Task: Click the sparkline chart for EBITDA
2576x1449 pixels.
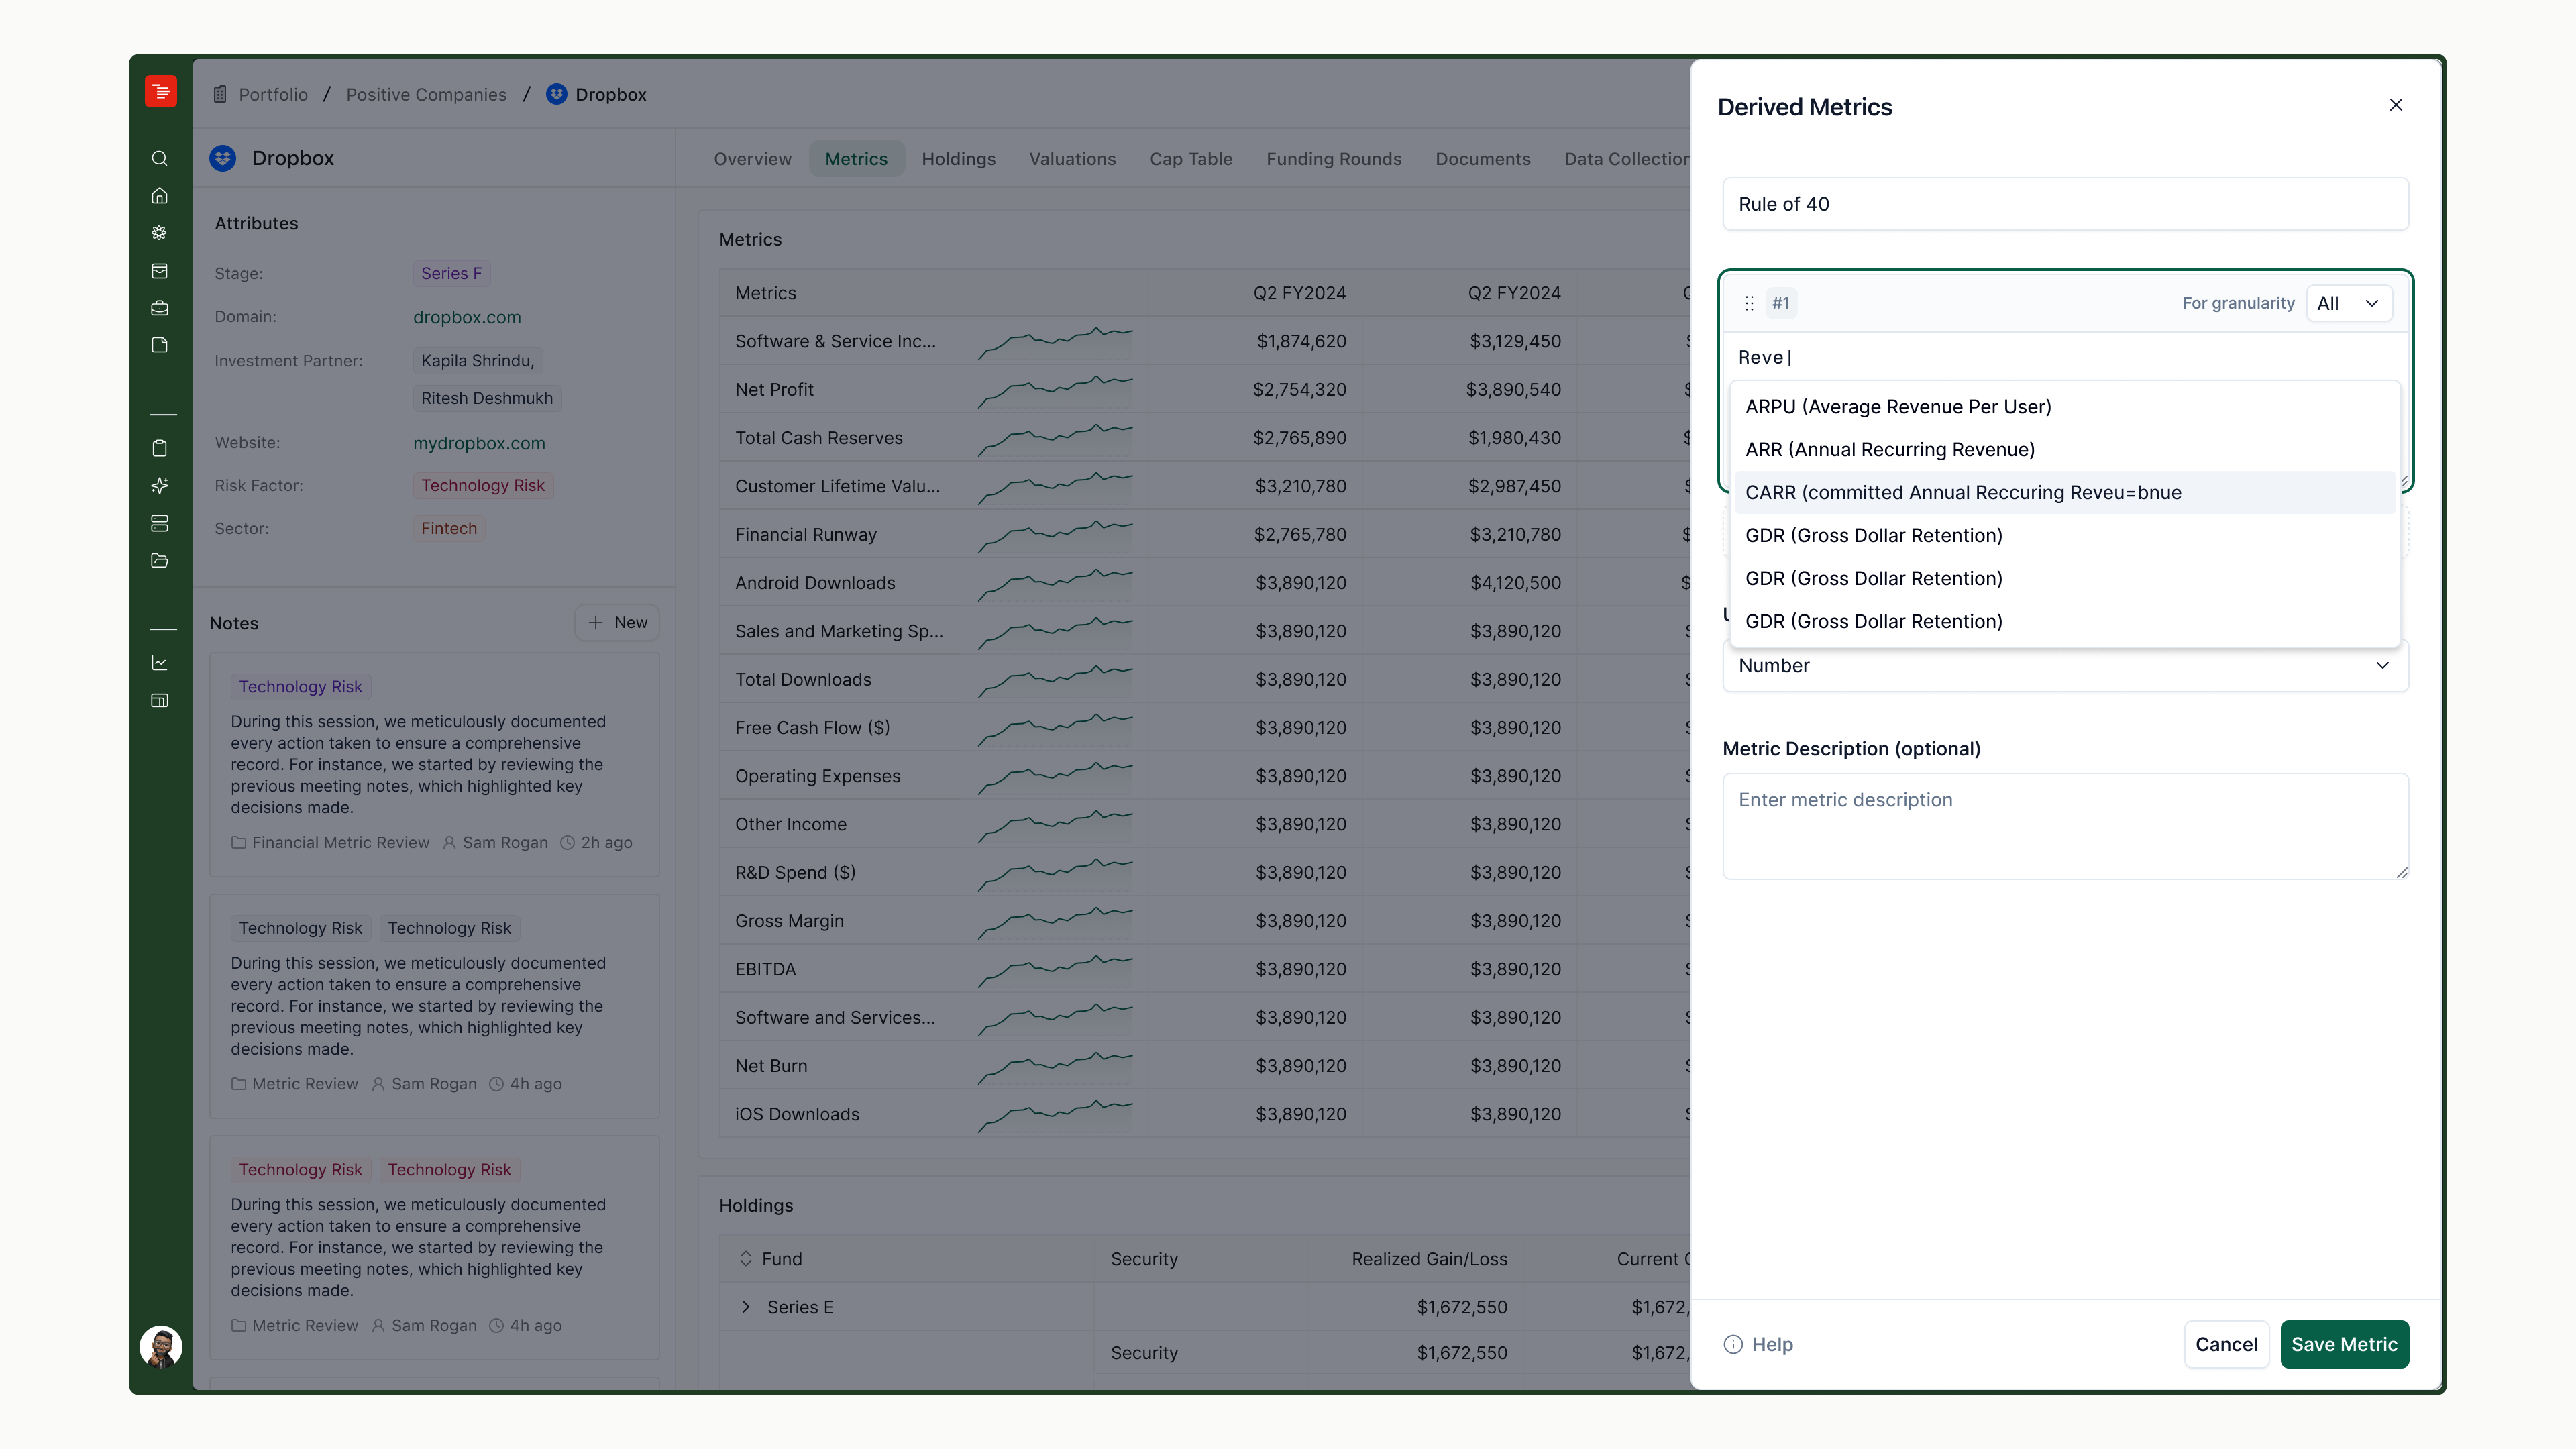Action: click(1055, 969)
